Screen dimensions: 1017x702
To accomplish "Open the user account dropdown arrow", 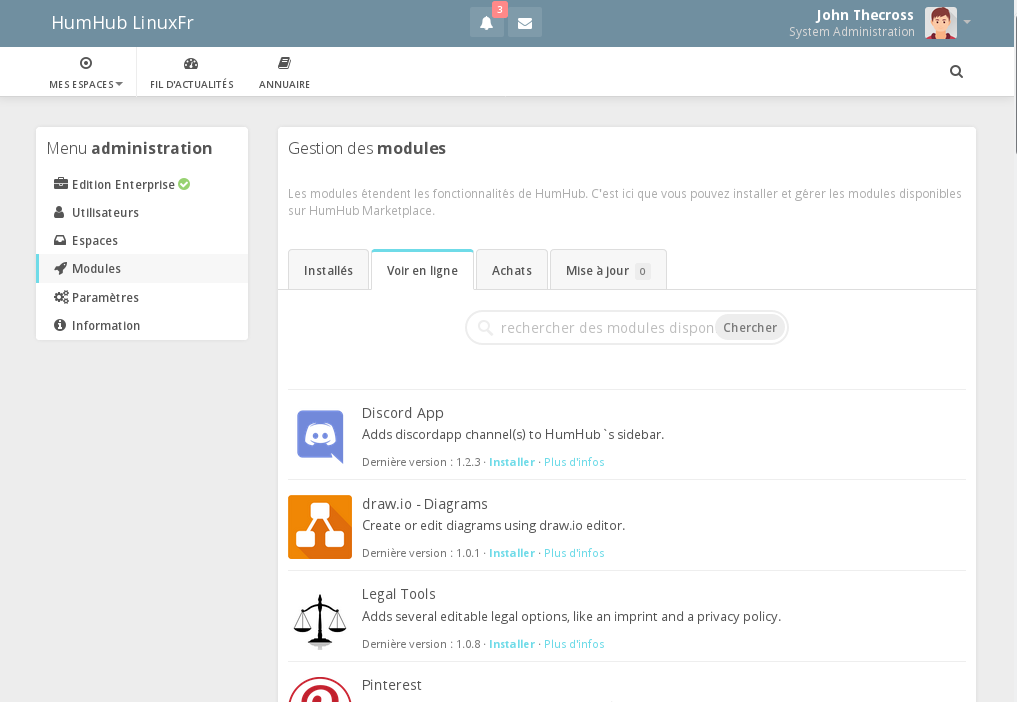I will point(967,23).
